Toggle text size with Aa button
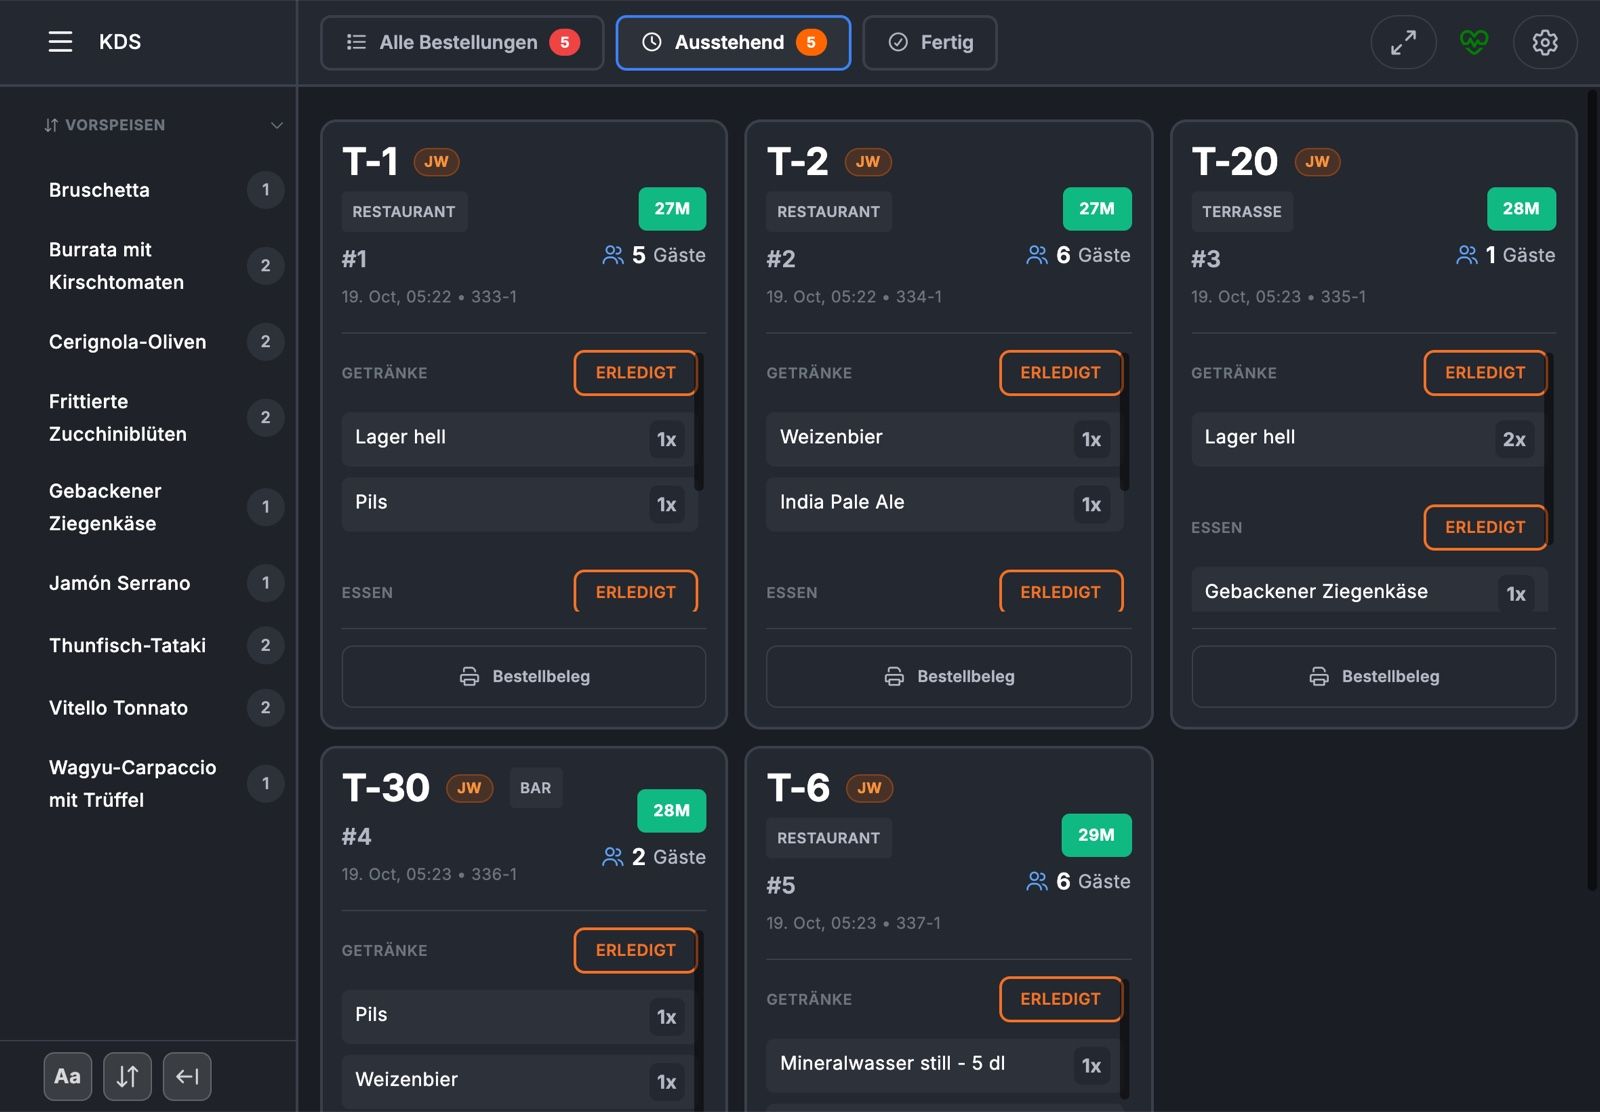Image resolution: width=1600 pixels, height=1112 pixels. tap(68, 1076)
